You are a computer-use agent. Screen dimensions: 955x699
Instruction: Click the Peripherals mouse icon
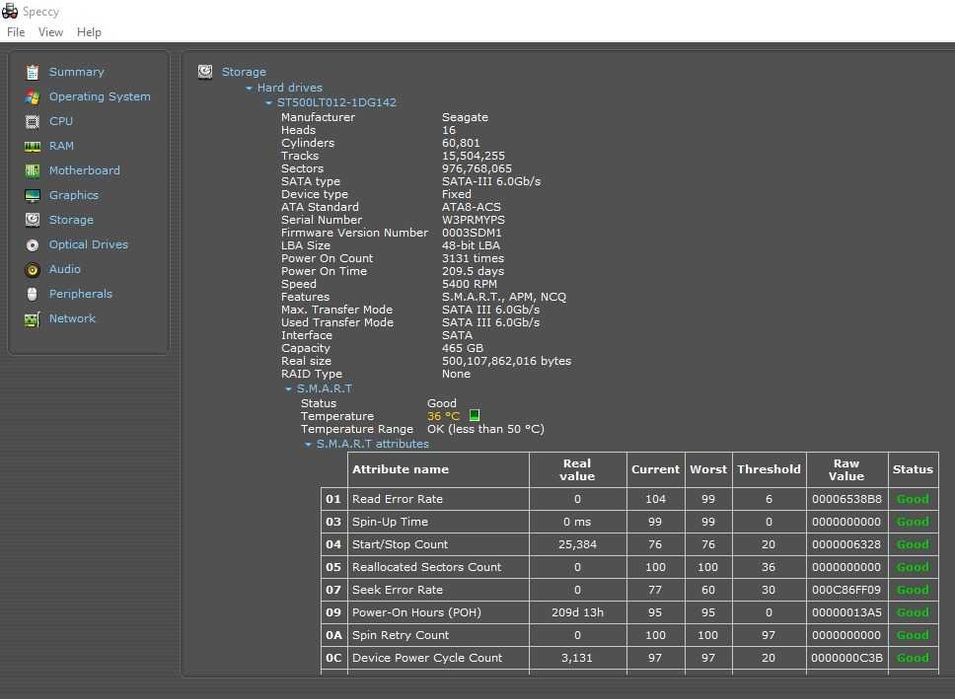tap(33, 294)
